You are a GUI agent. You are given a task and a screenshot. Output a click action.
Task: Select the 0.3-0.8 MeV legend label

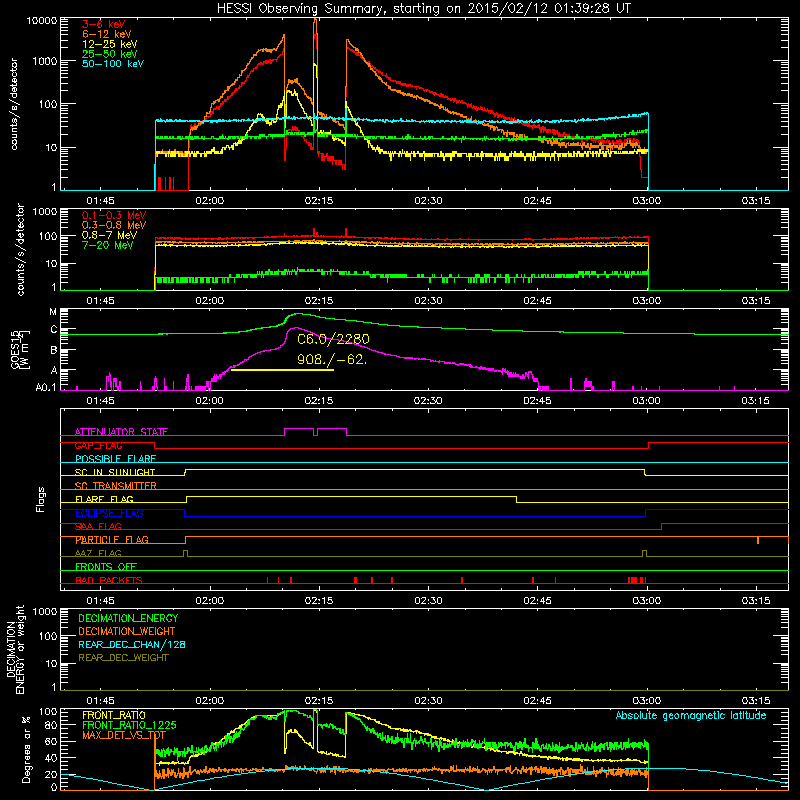point(114,225)
